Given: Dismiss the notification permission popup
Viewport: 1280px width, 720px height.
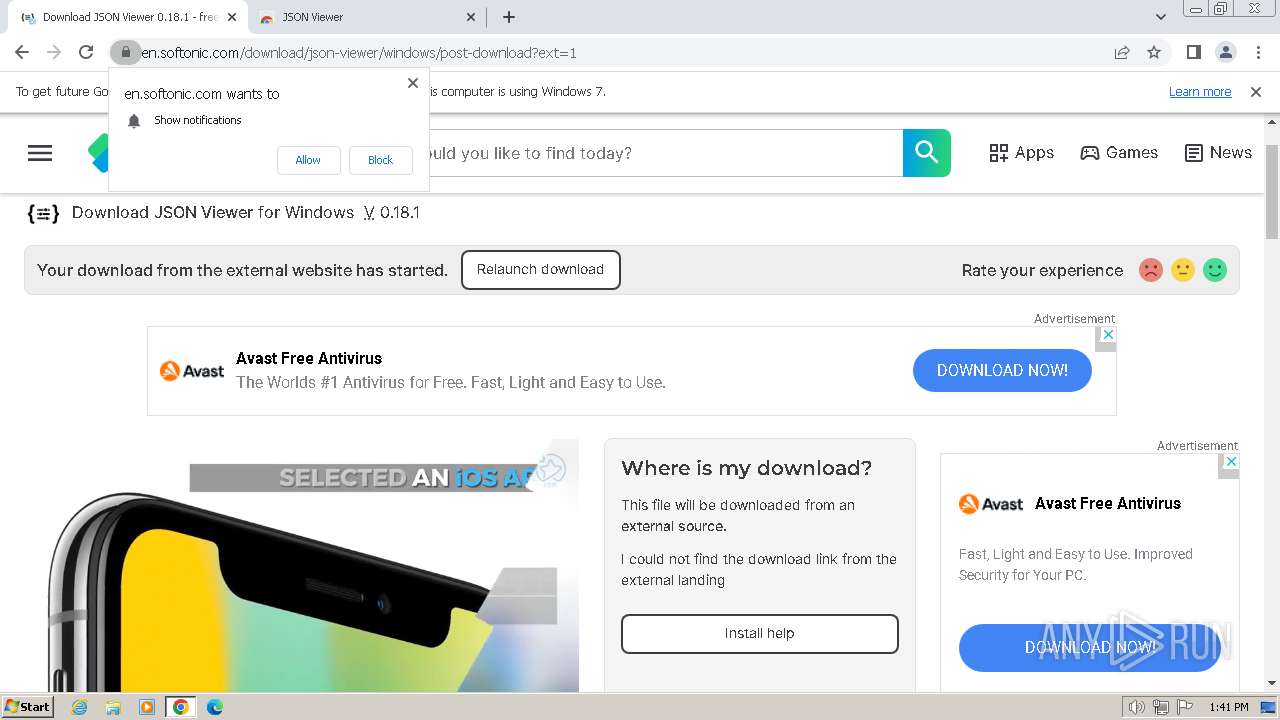Looking at the screenshot, I should 412,83.
